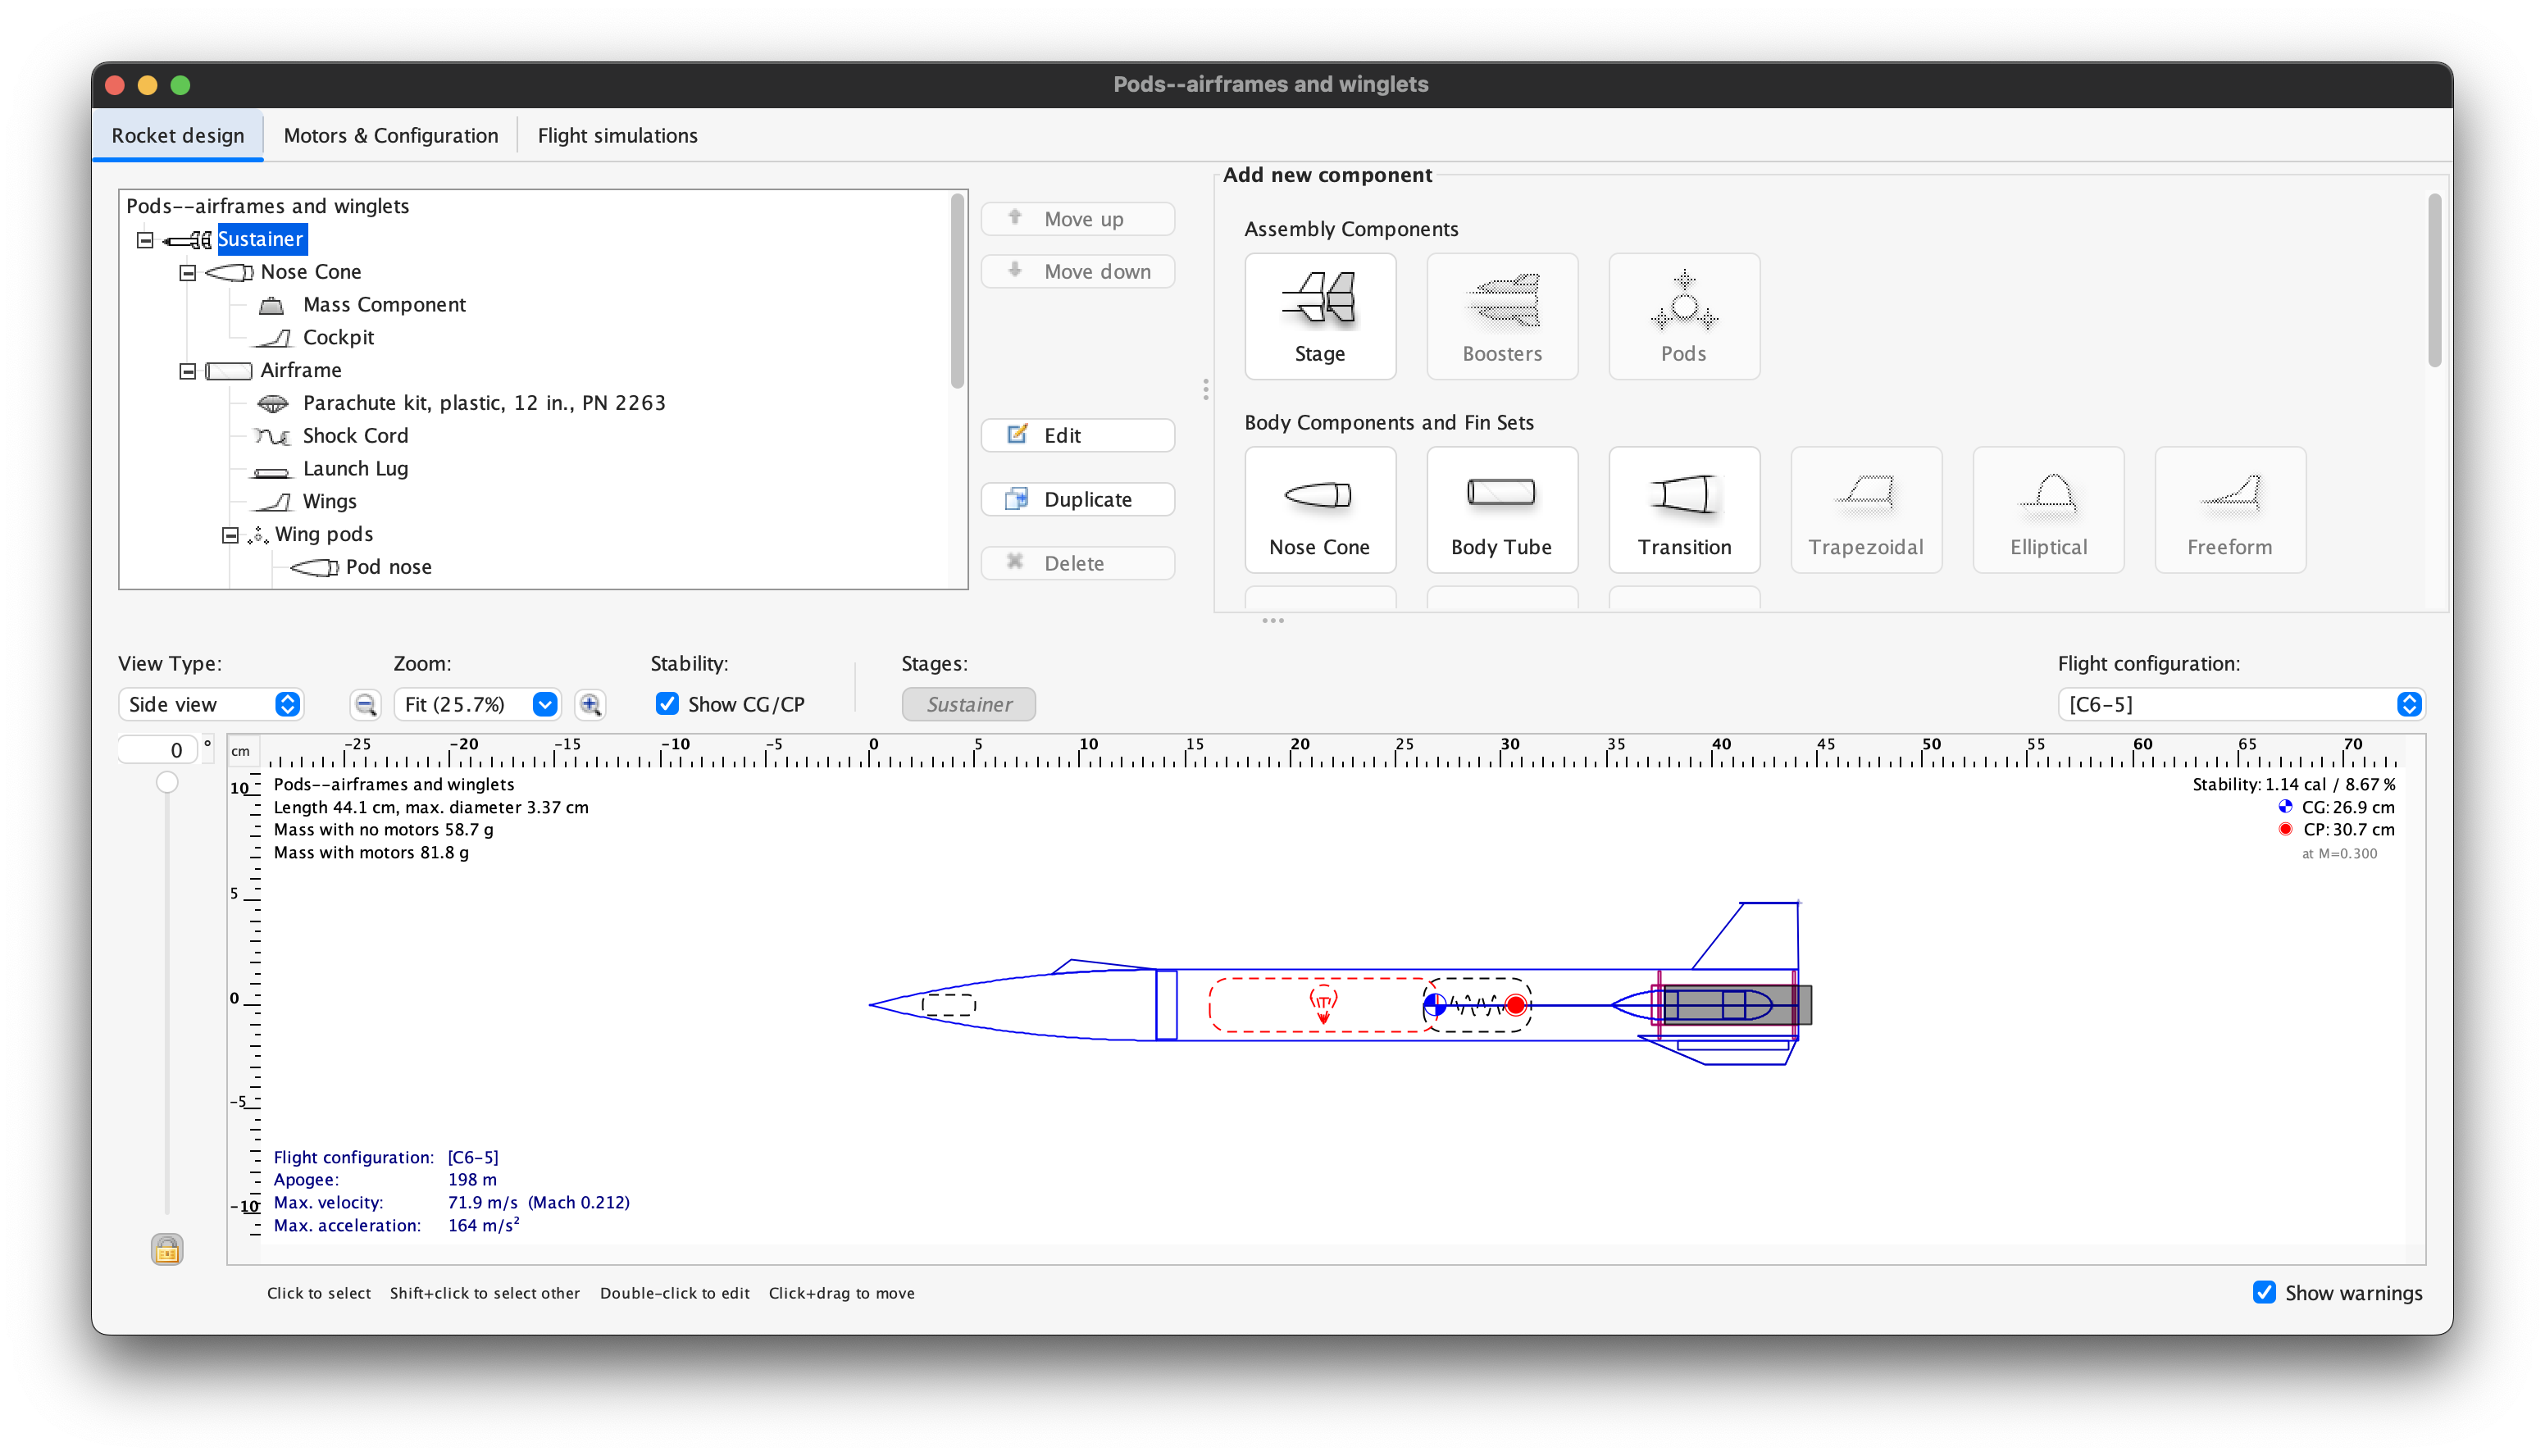Click the Edit button
This screenshot has height=1456, width=2545.
click(x=1077, y=435)
